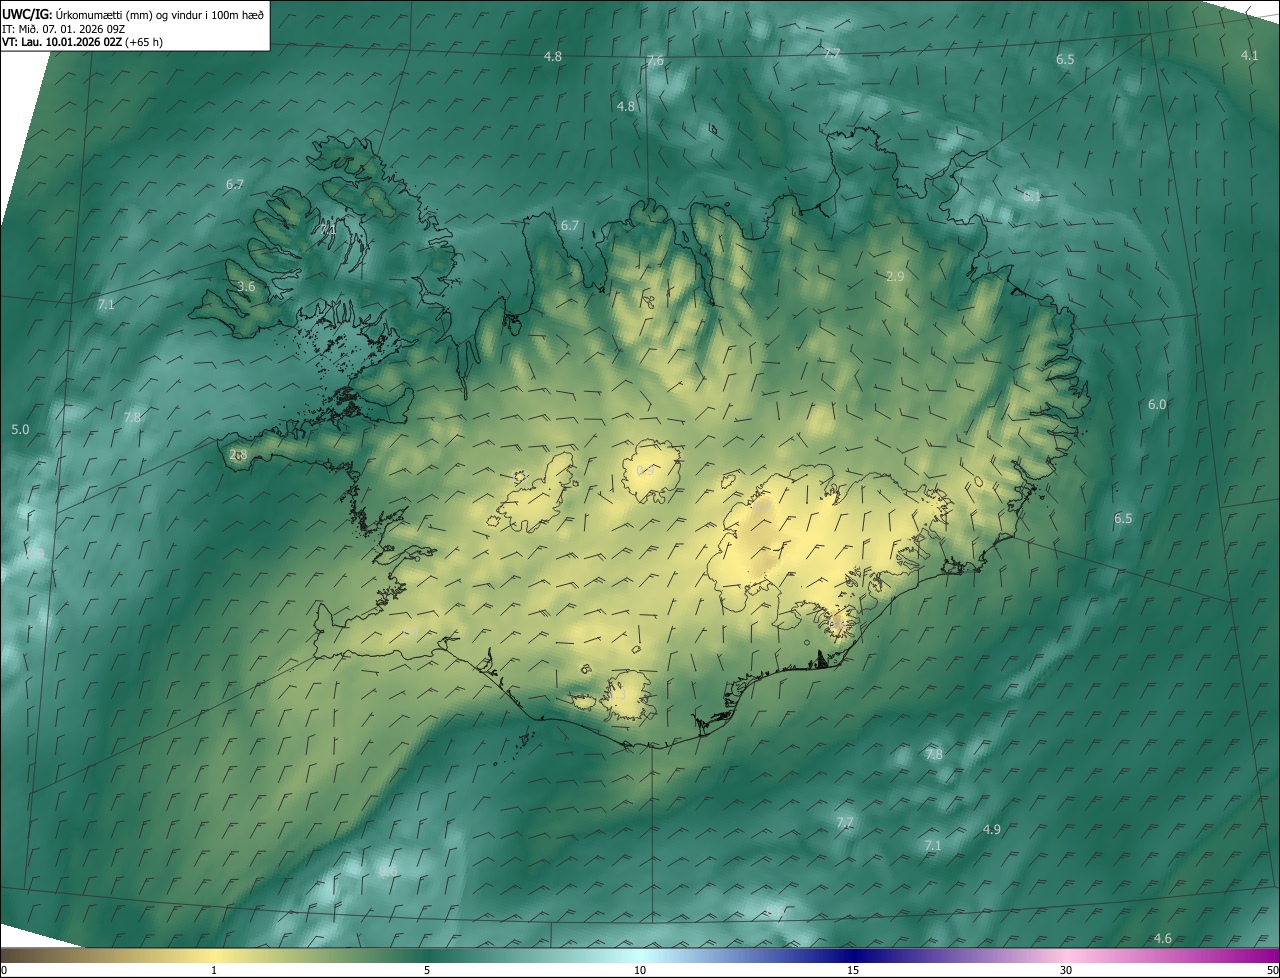The height and width of the screenshot is (978, 1280).
Task: Click the 6.0 value label on the map
Action: coord(1157,404)
